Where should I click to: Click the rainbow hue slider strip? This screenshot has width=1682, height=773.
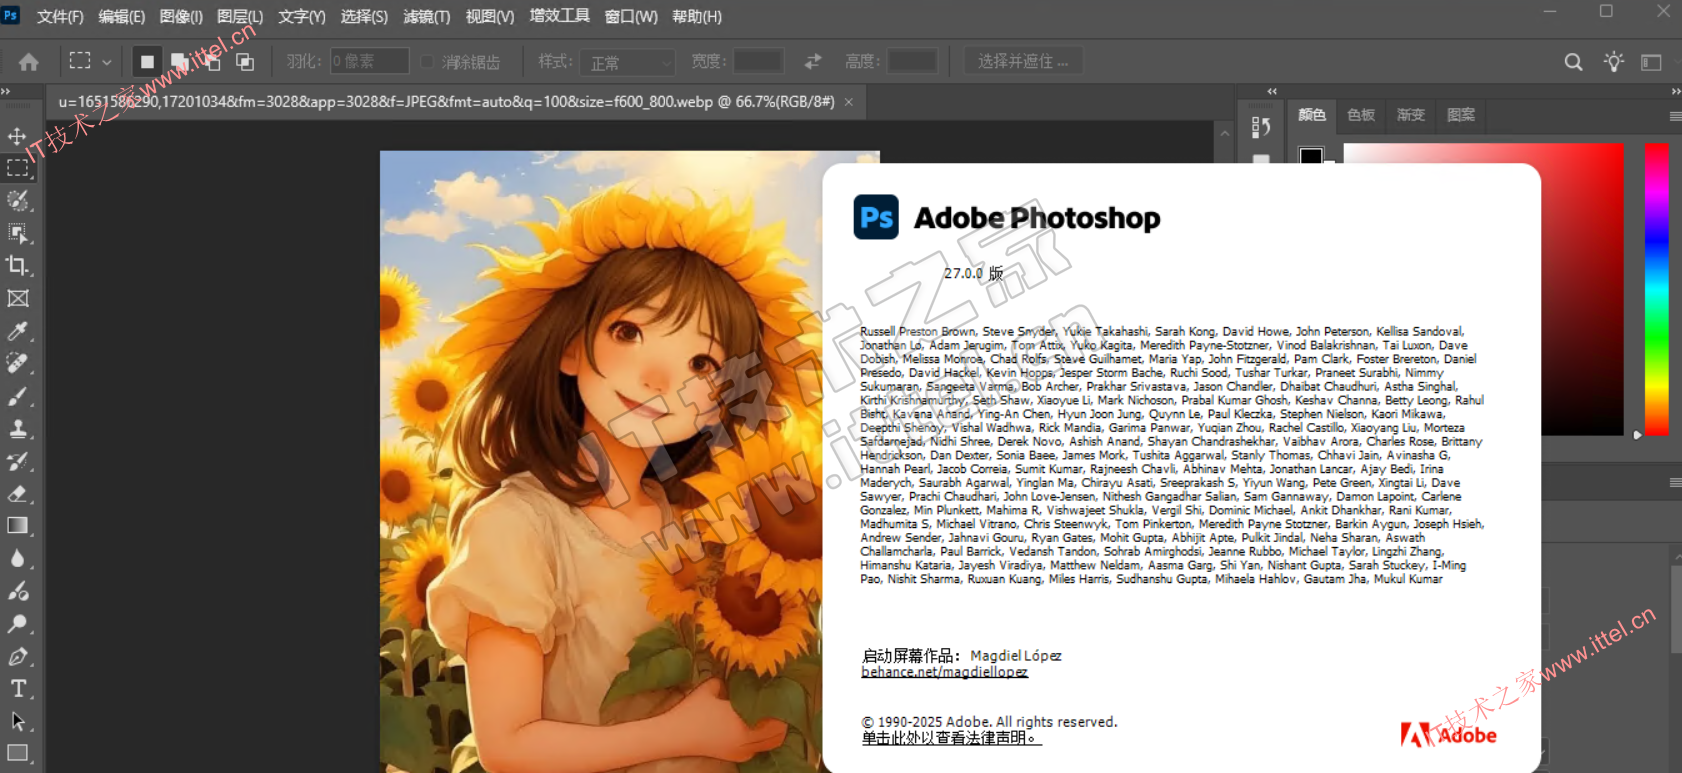click(x=1657, y=289)
